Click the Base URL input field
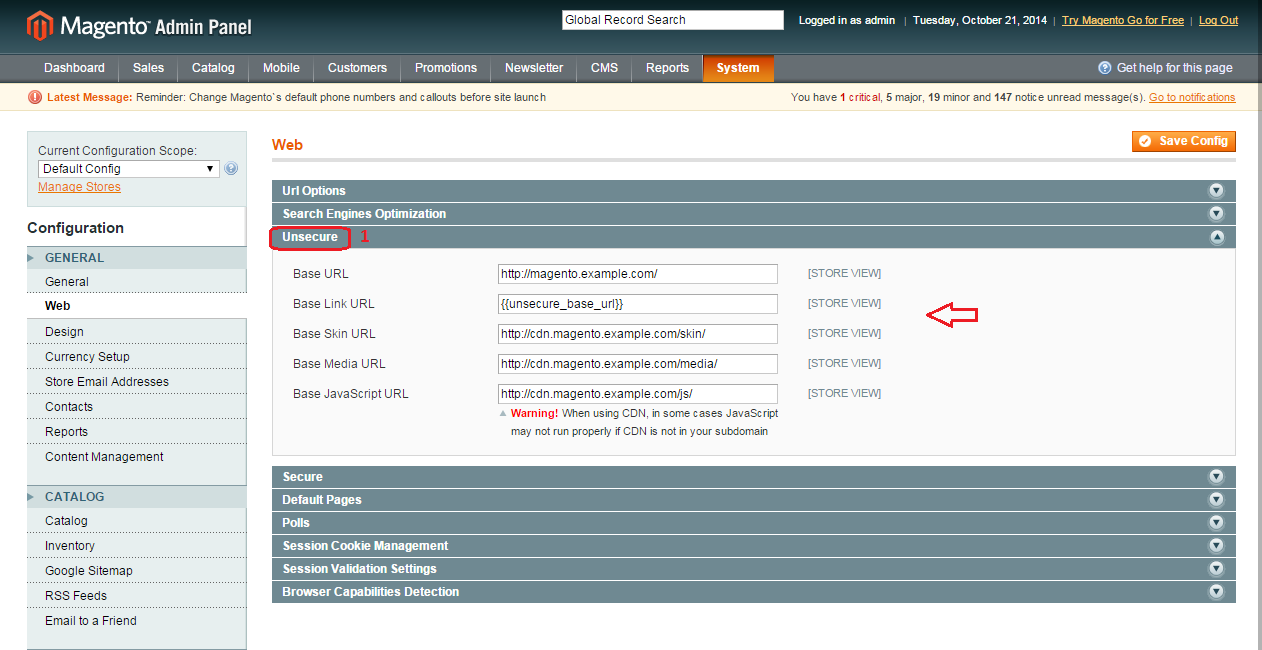 [638, 274]
